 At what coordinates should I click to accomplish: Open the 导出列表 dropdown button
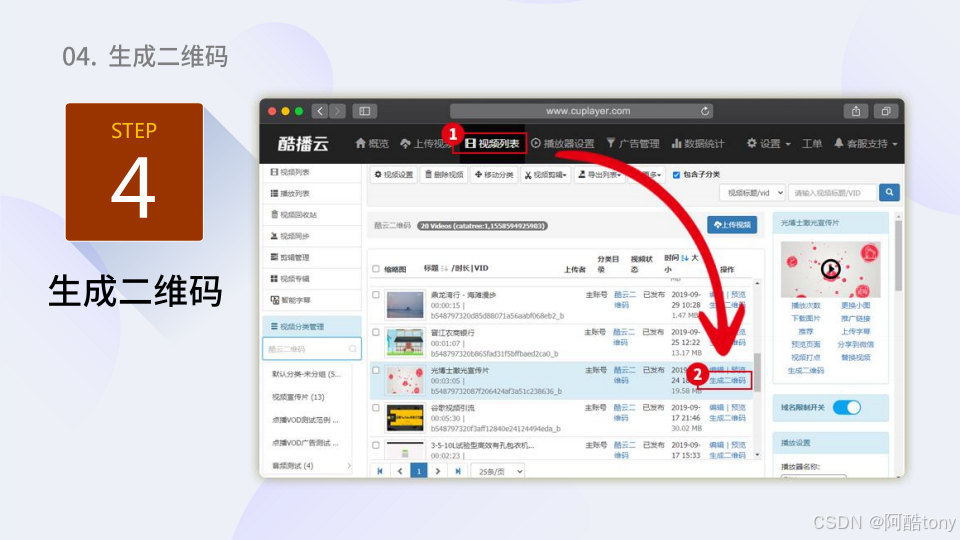point(599,174)
